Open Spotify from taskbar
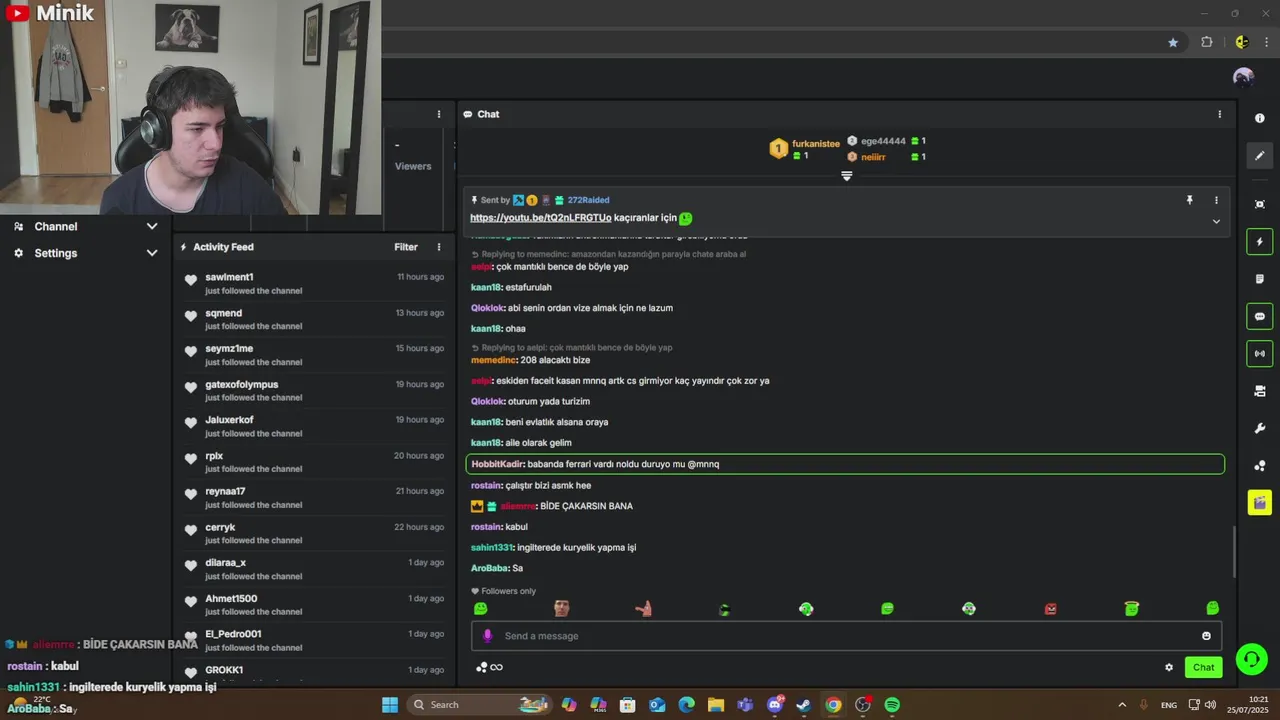The height and width of the screenshot is (720, 1280). [892, 705]
